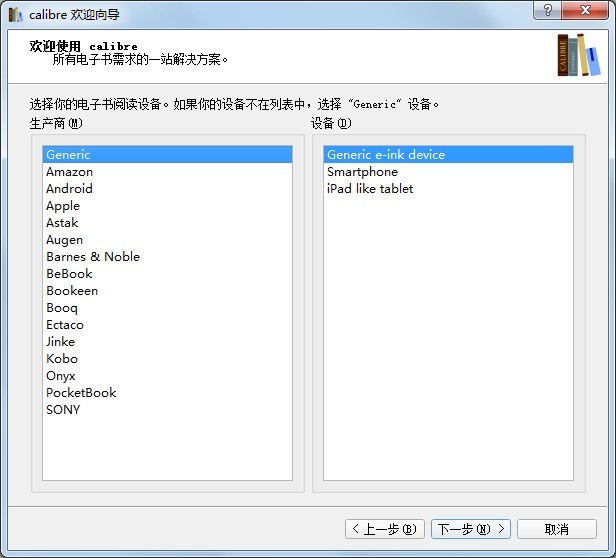This screenshot has height=558, width=616.
Task: Close the calibre welcome wizard window
Action: [585, 9]
